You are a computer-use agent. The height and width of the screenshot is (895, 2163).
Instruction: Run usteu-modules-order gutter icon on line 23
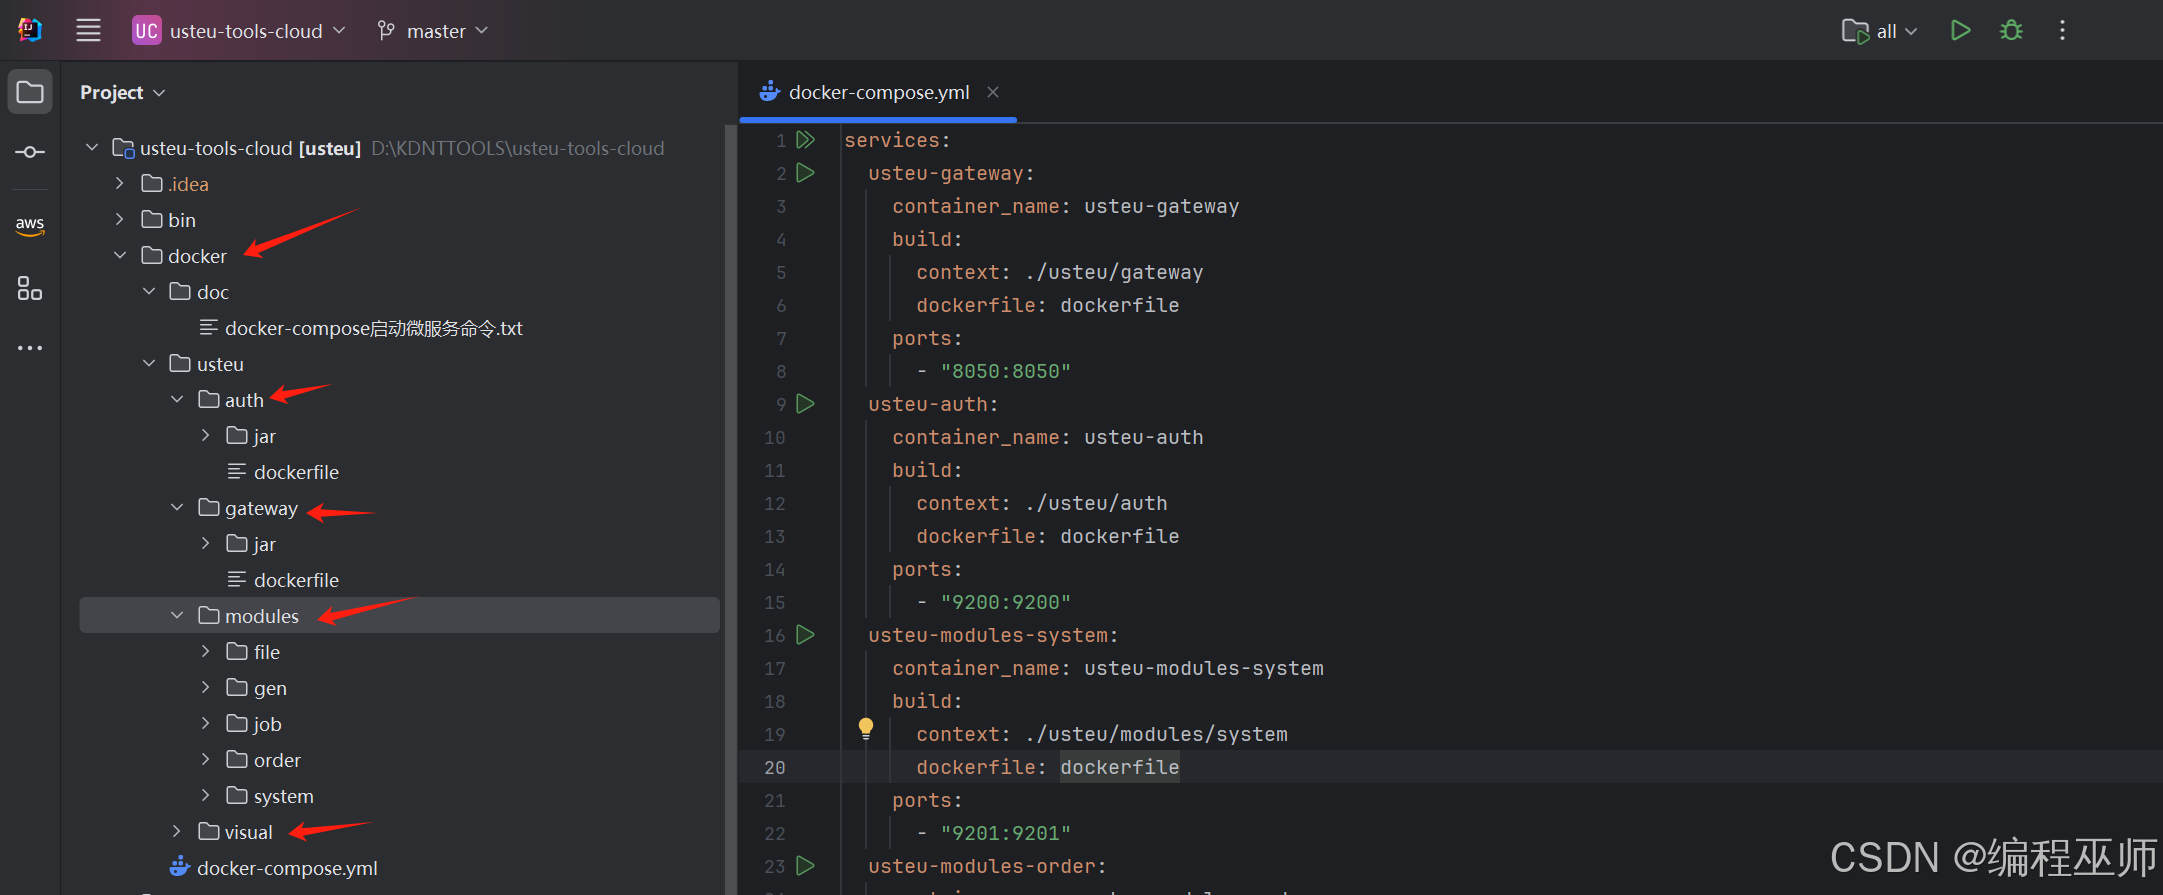(x=805, y=866)
